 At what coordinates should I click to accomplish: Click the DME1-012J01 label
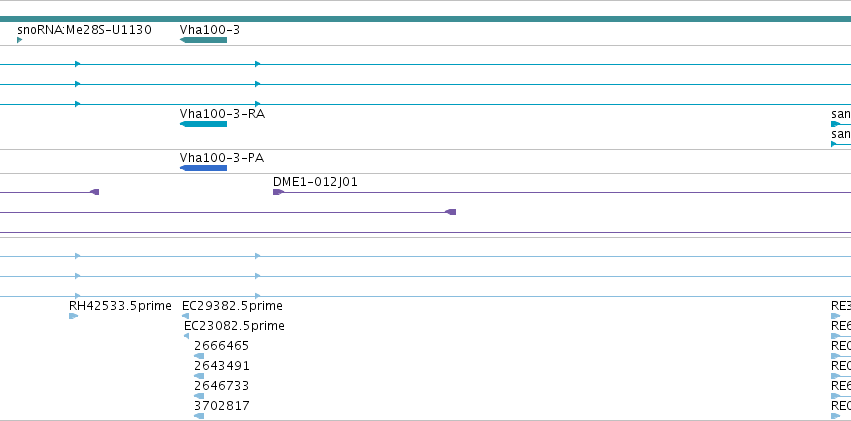coord(315,182)
